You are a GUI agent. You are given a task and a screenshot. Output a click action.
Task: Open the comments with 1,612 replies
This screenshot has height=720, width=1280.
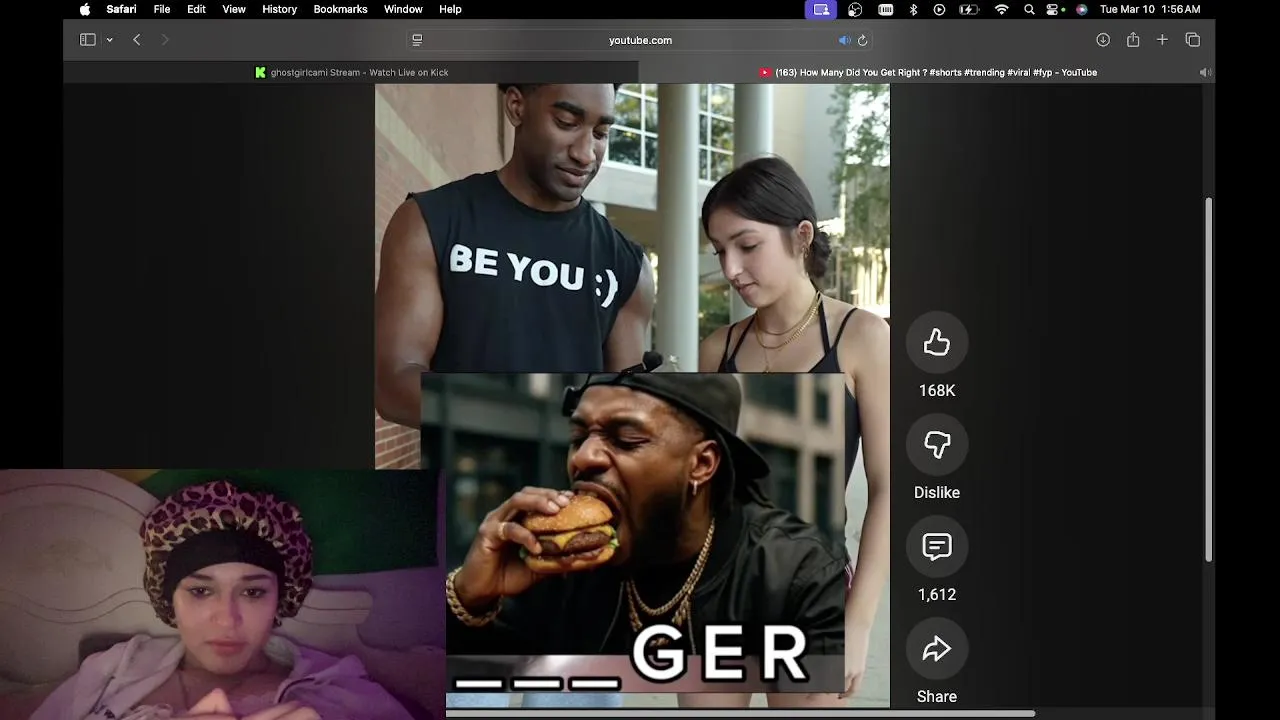[937, 547]
